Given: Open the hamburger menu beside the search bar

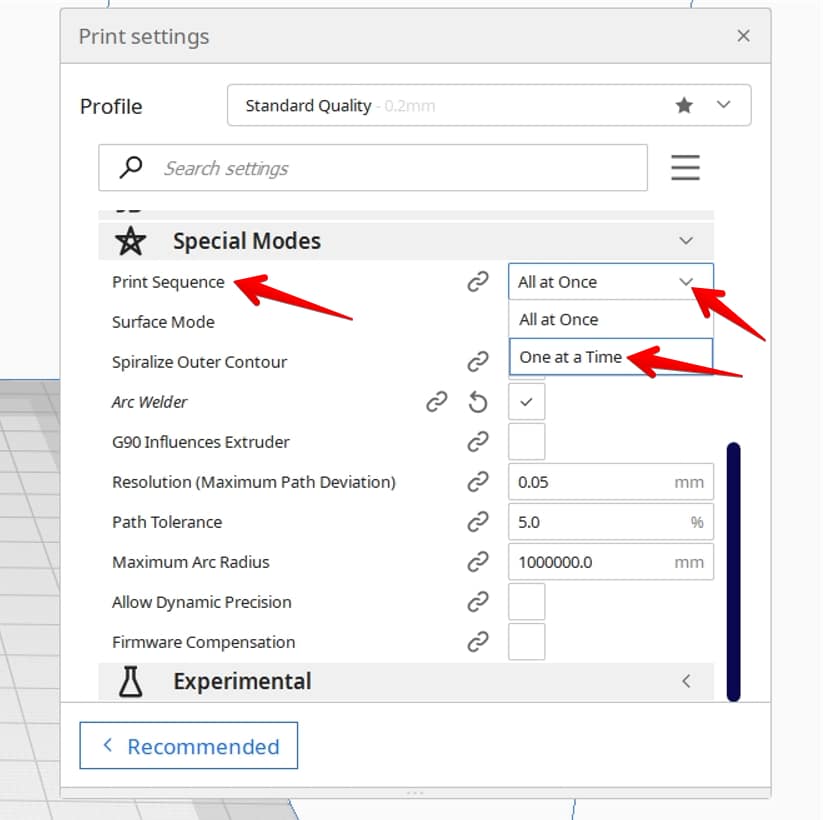Looking at the screenshot, I should 686,167.
